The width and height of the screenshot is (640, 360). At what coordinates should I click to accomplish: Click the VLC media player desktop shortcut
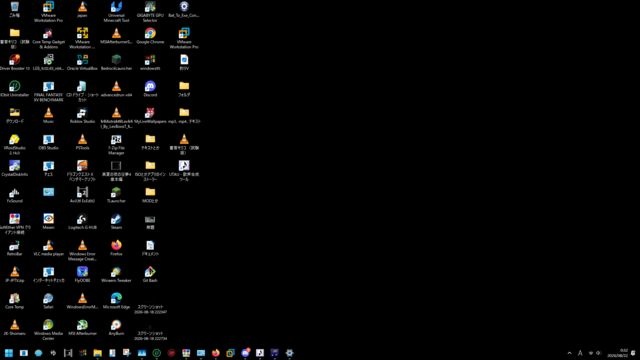[x=48, y=248]
